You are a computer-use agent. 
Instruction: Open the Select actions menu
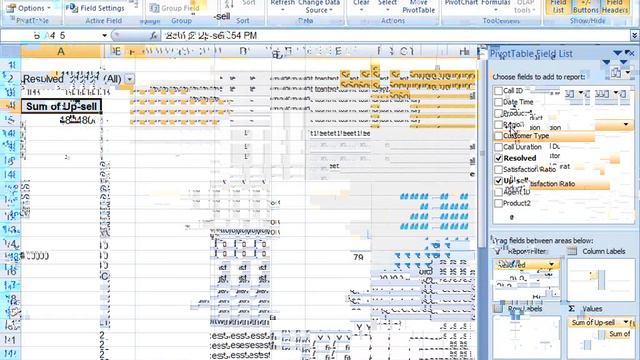tap(387, 5)
